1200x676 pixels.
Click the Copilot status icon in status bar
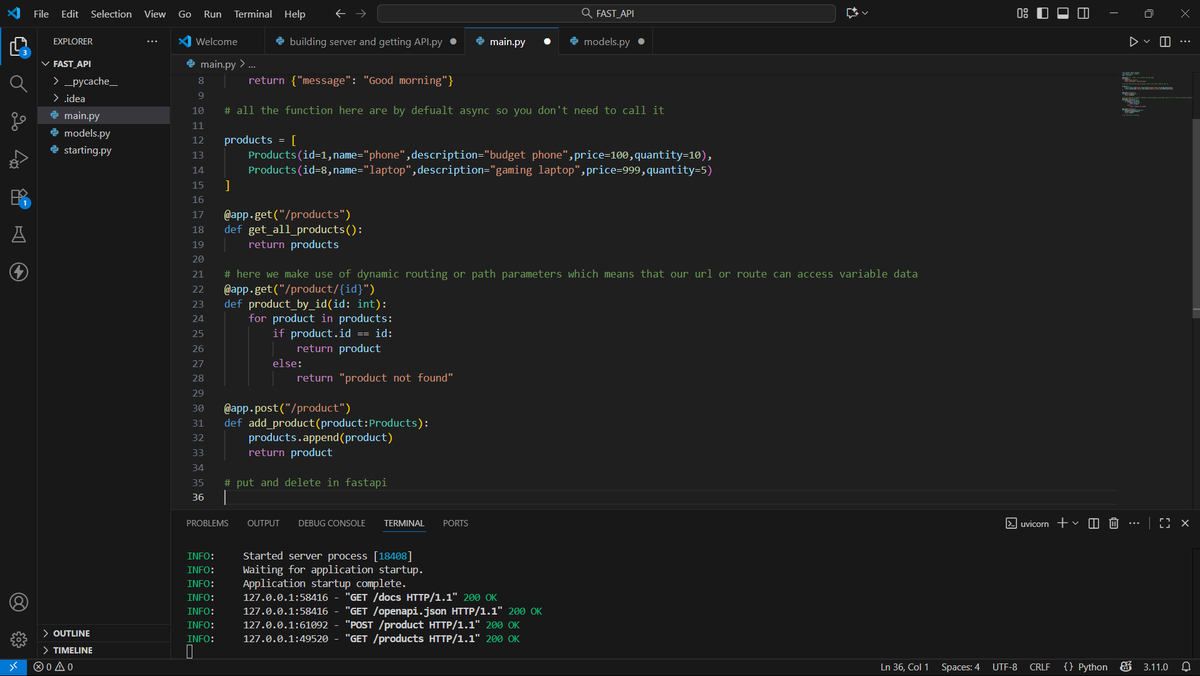(x=1126, y=667)
